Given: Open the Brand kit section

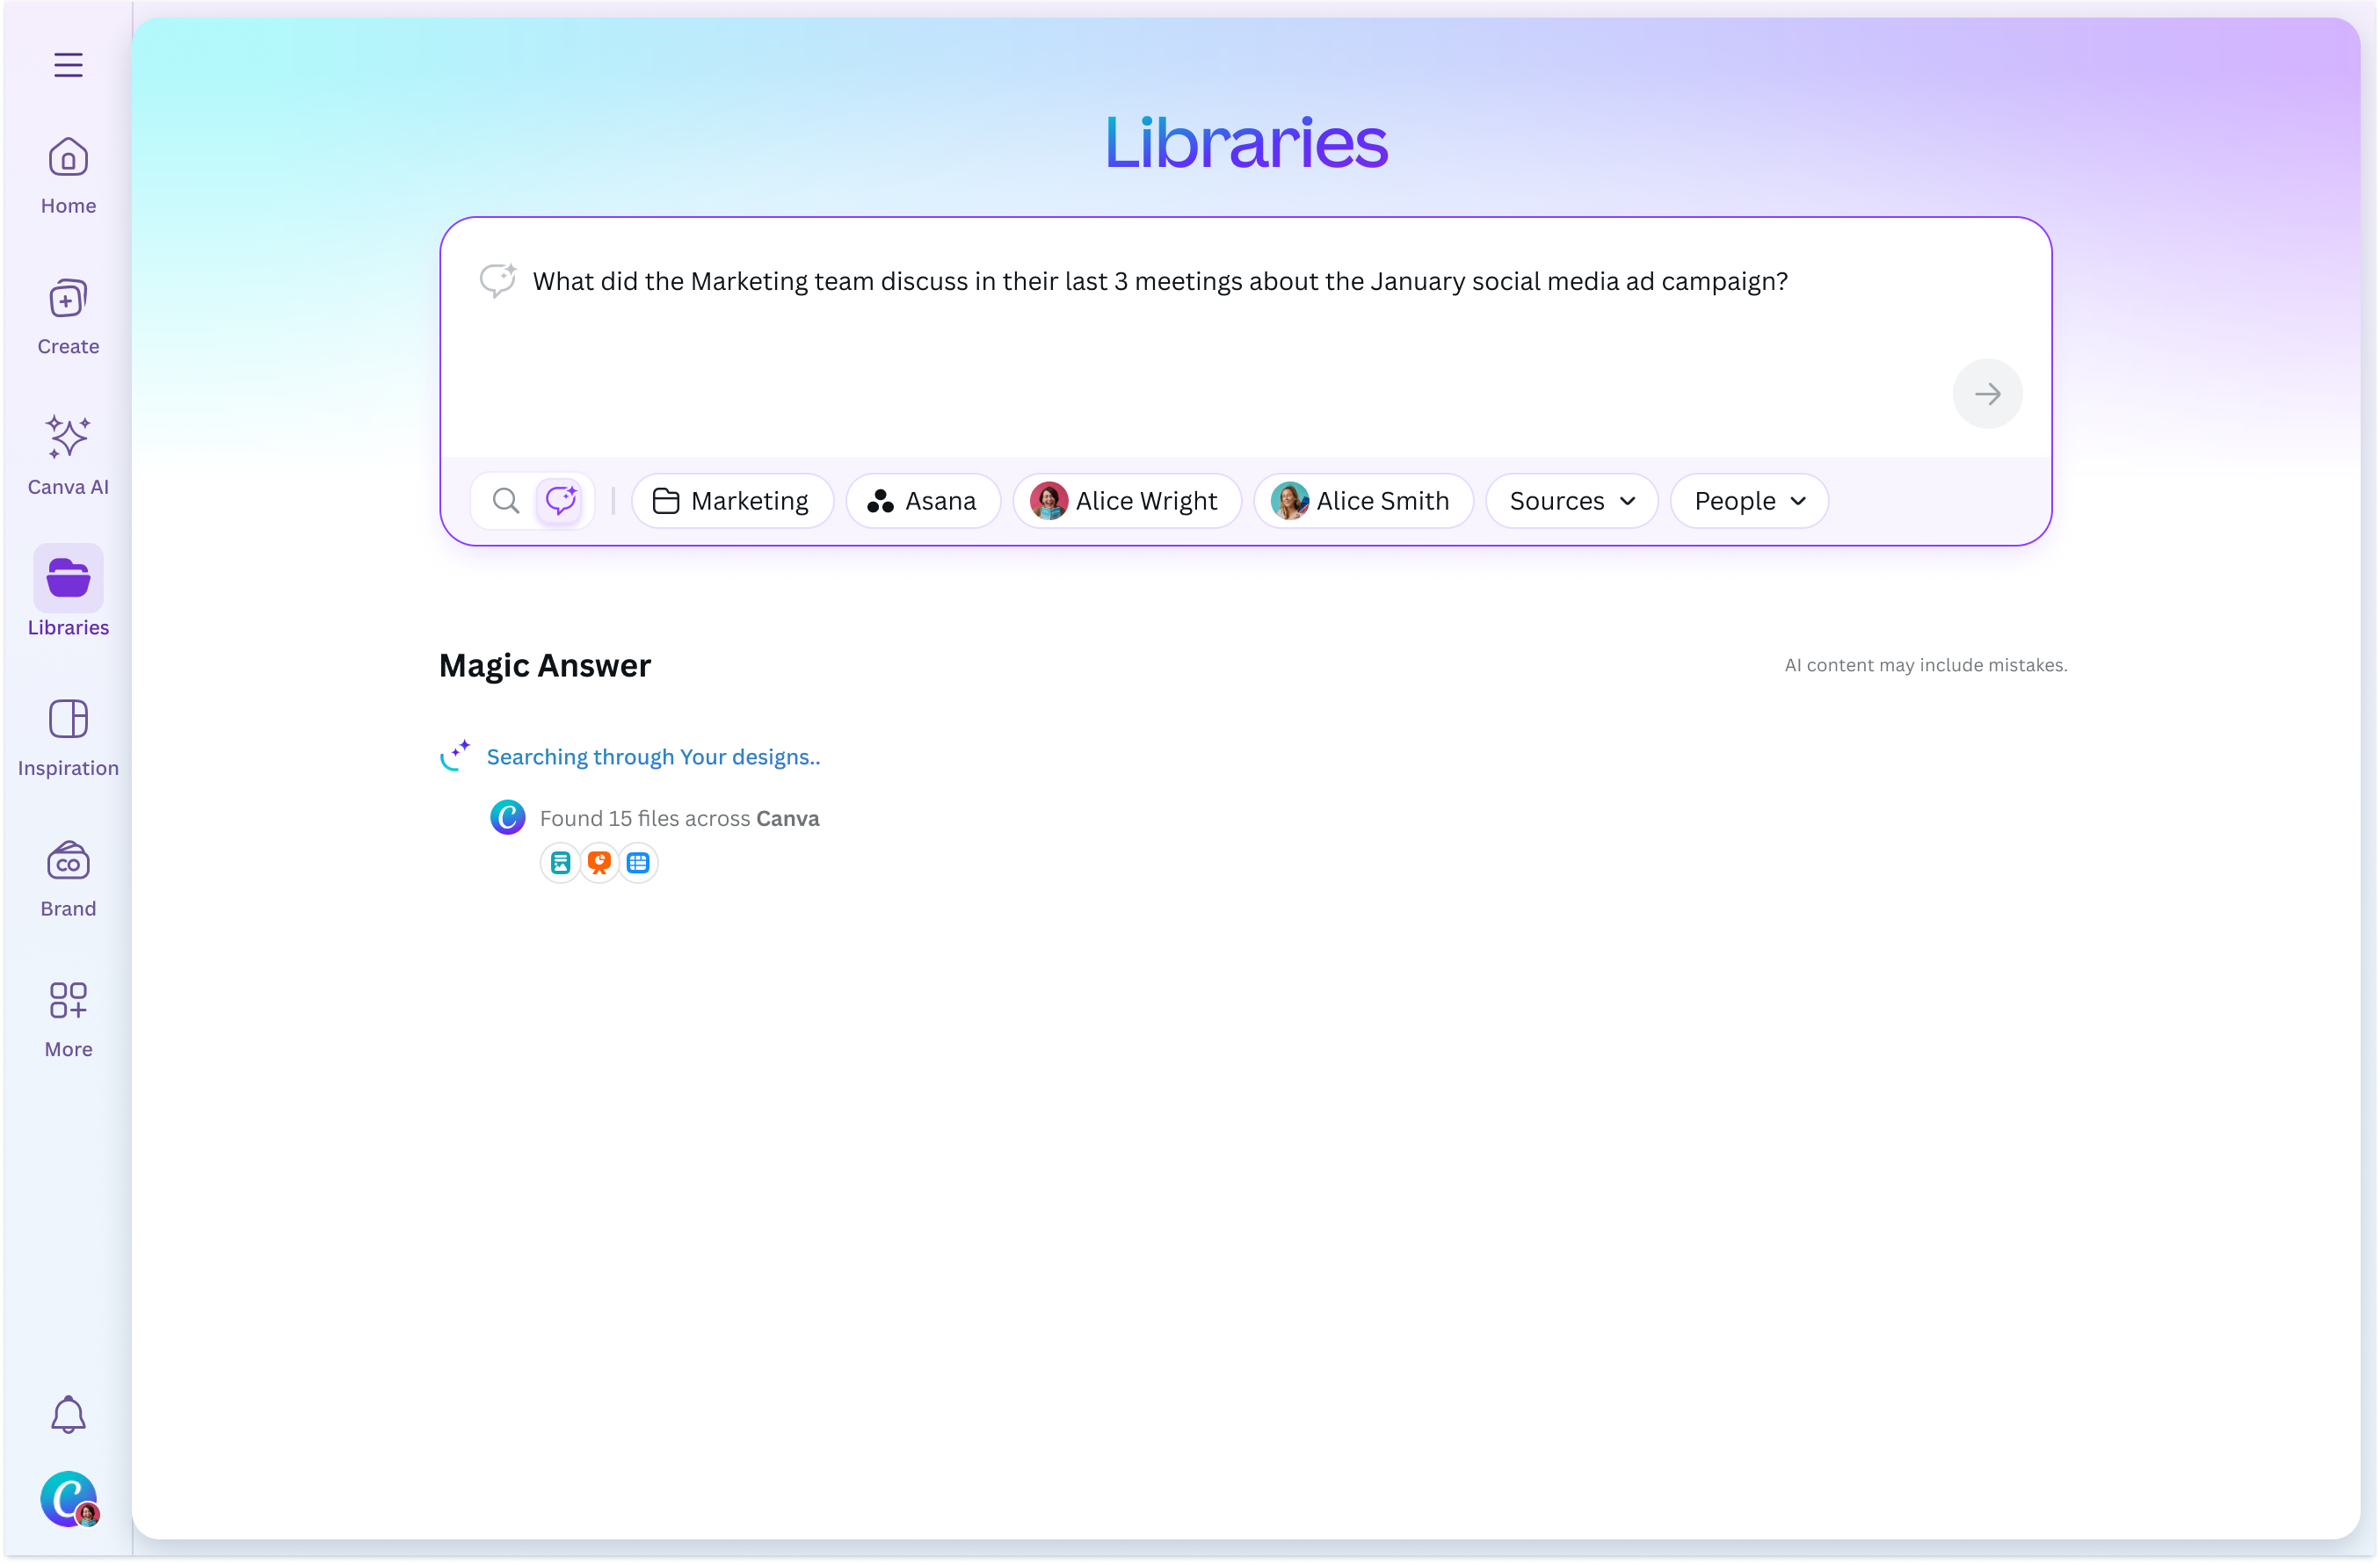Looking at the screenshot, I should (x=68, y=878).
